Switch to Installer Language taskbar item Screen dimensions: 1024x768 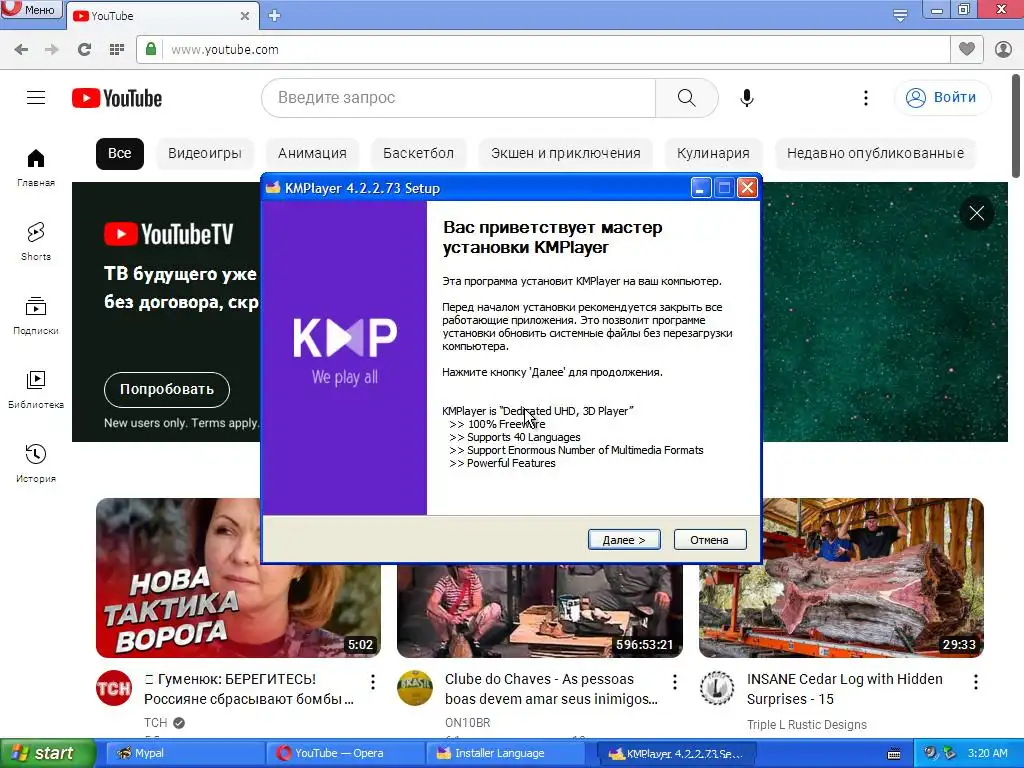[x=509, y=754]
